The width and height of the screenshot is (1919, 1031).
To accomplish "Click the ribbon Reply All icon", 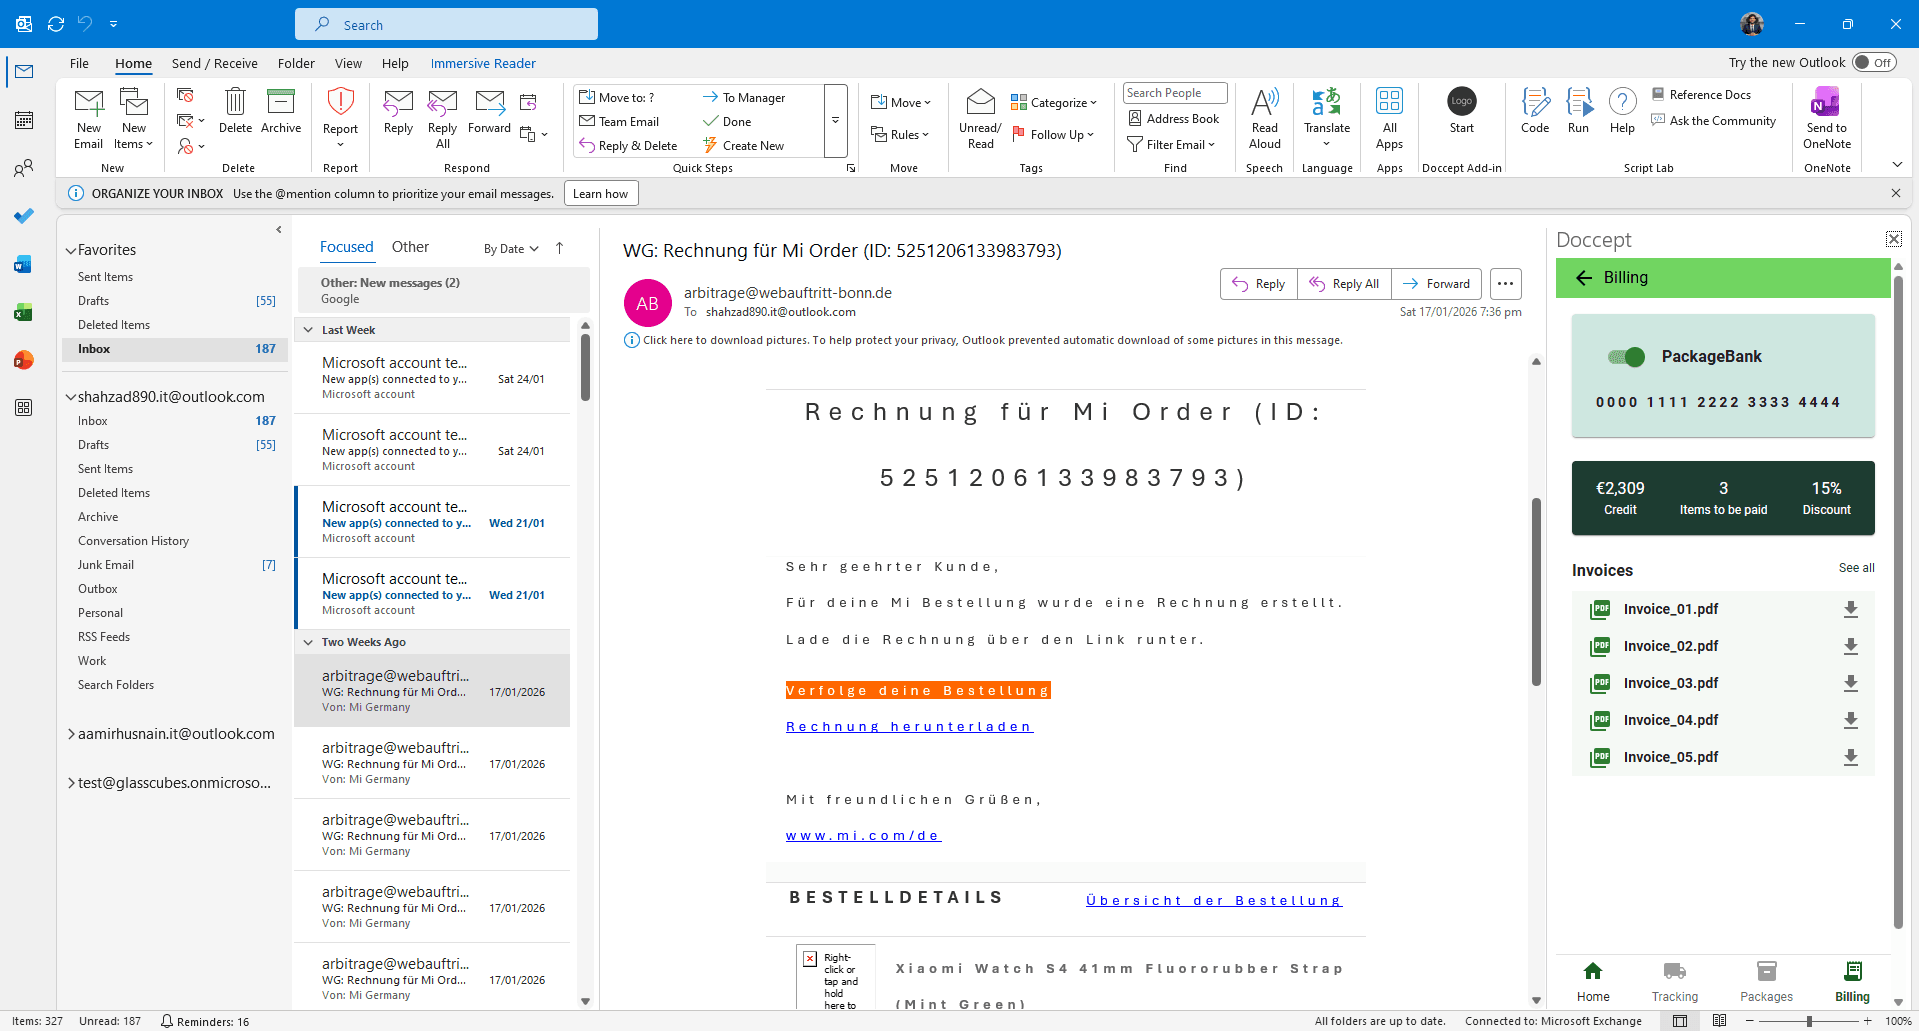I will [442, 118].
